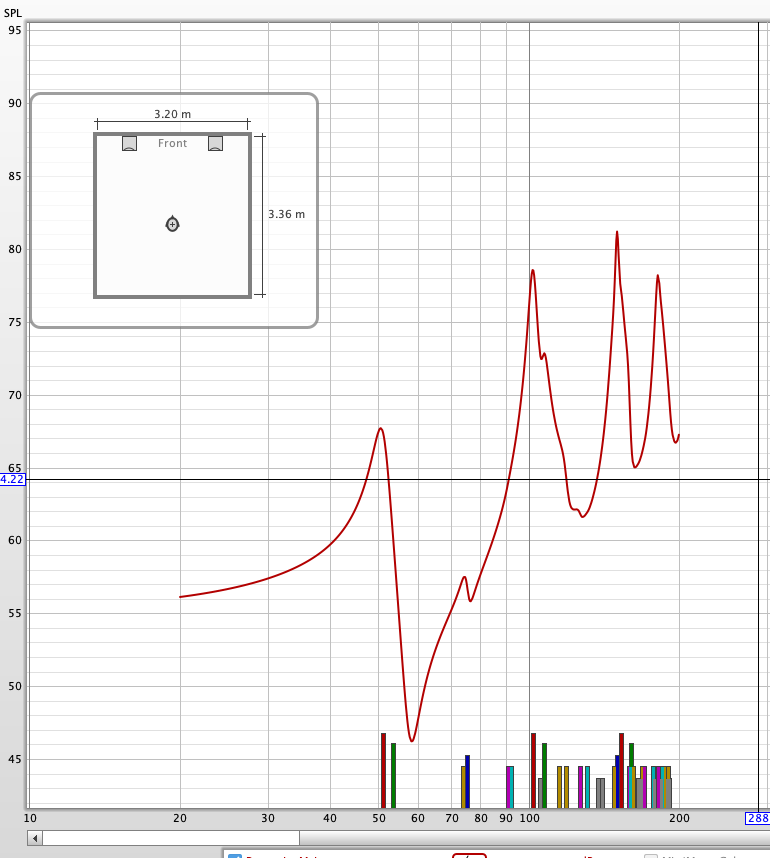Image resolution: width=770 pixels, height=858 pixels.
Task: Click the red mode bar at 50 Hz
Action: [x=383, y=770]
